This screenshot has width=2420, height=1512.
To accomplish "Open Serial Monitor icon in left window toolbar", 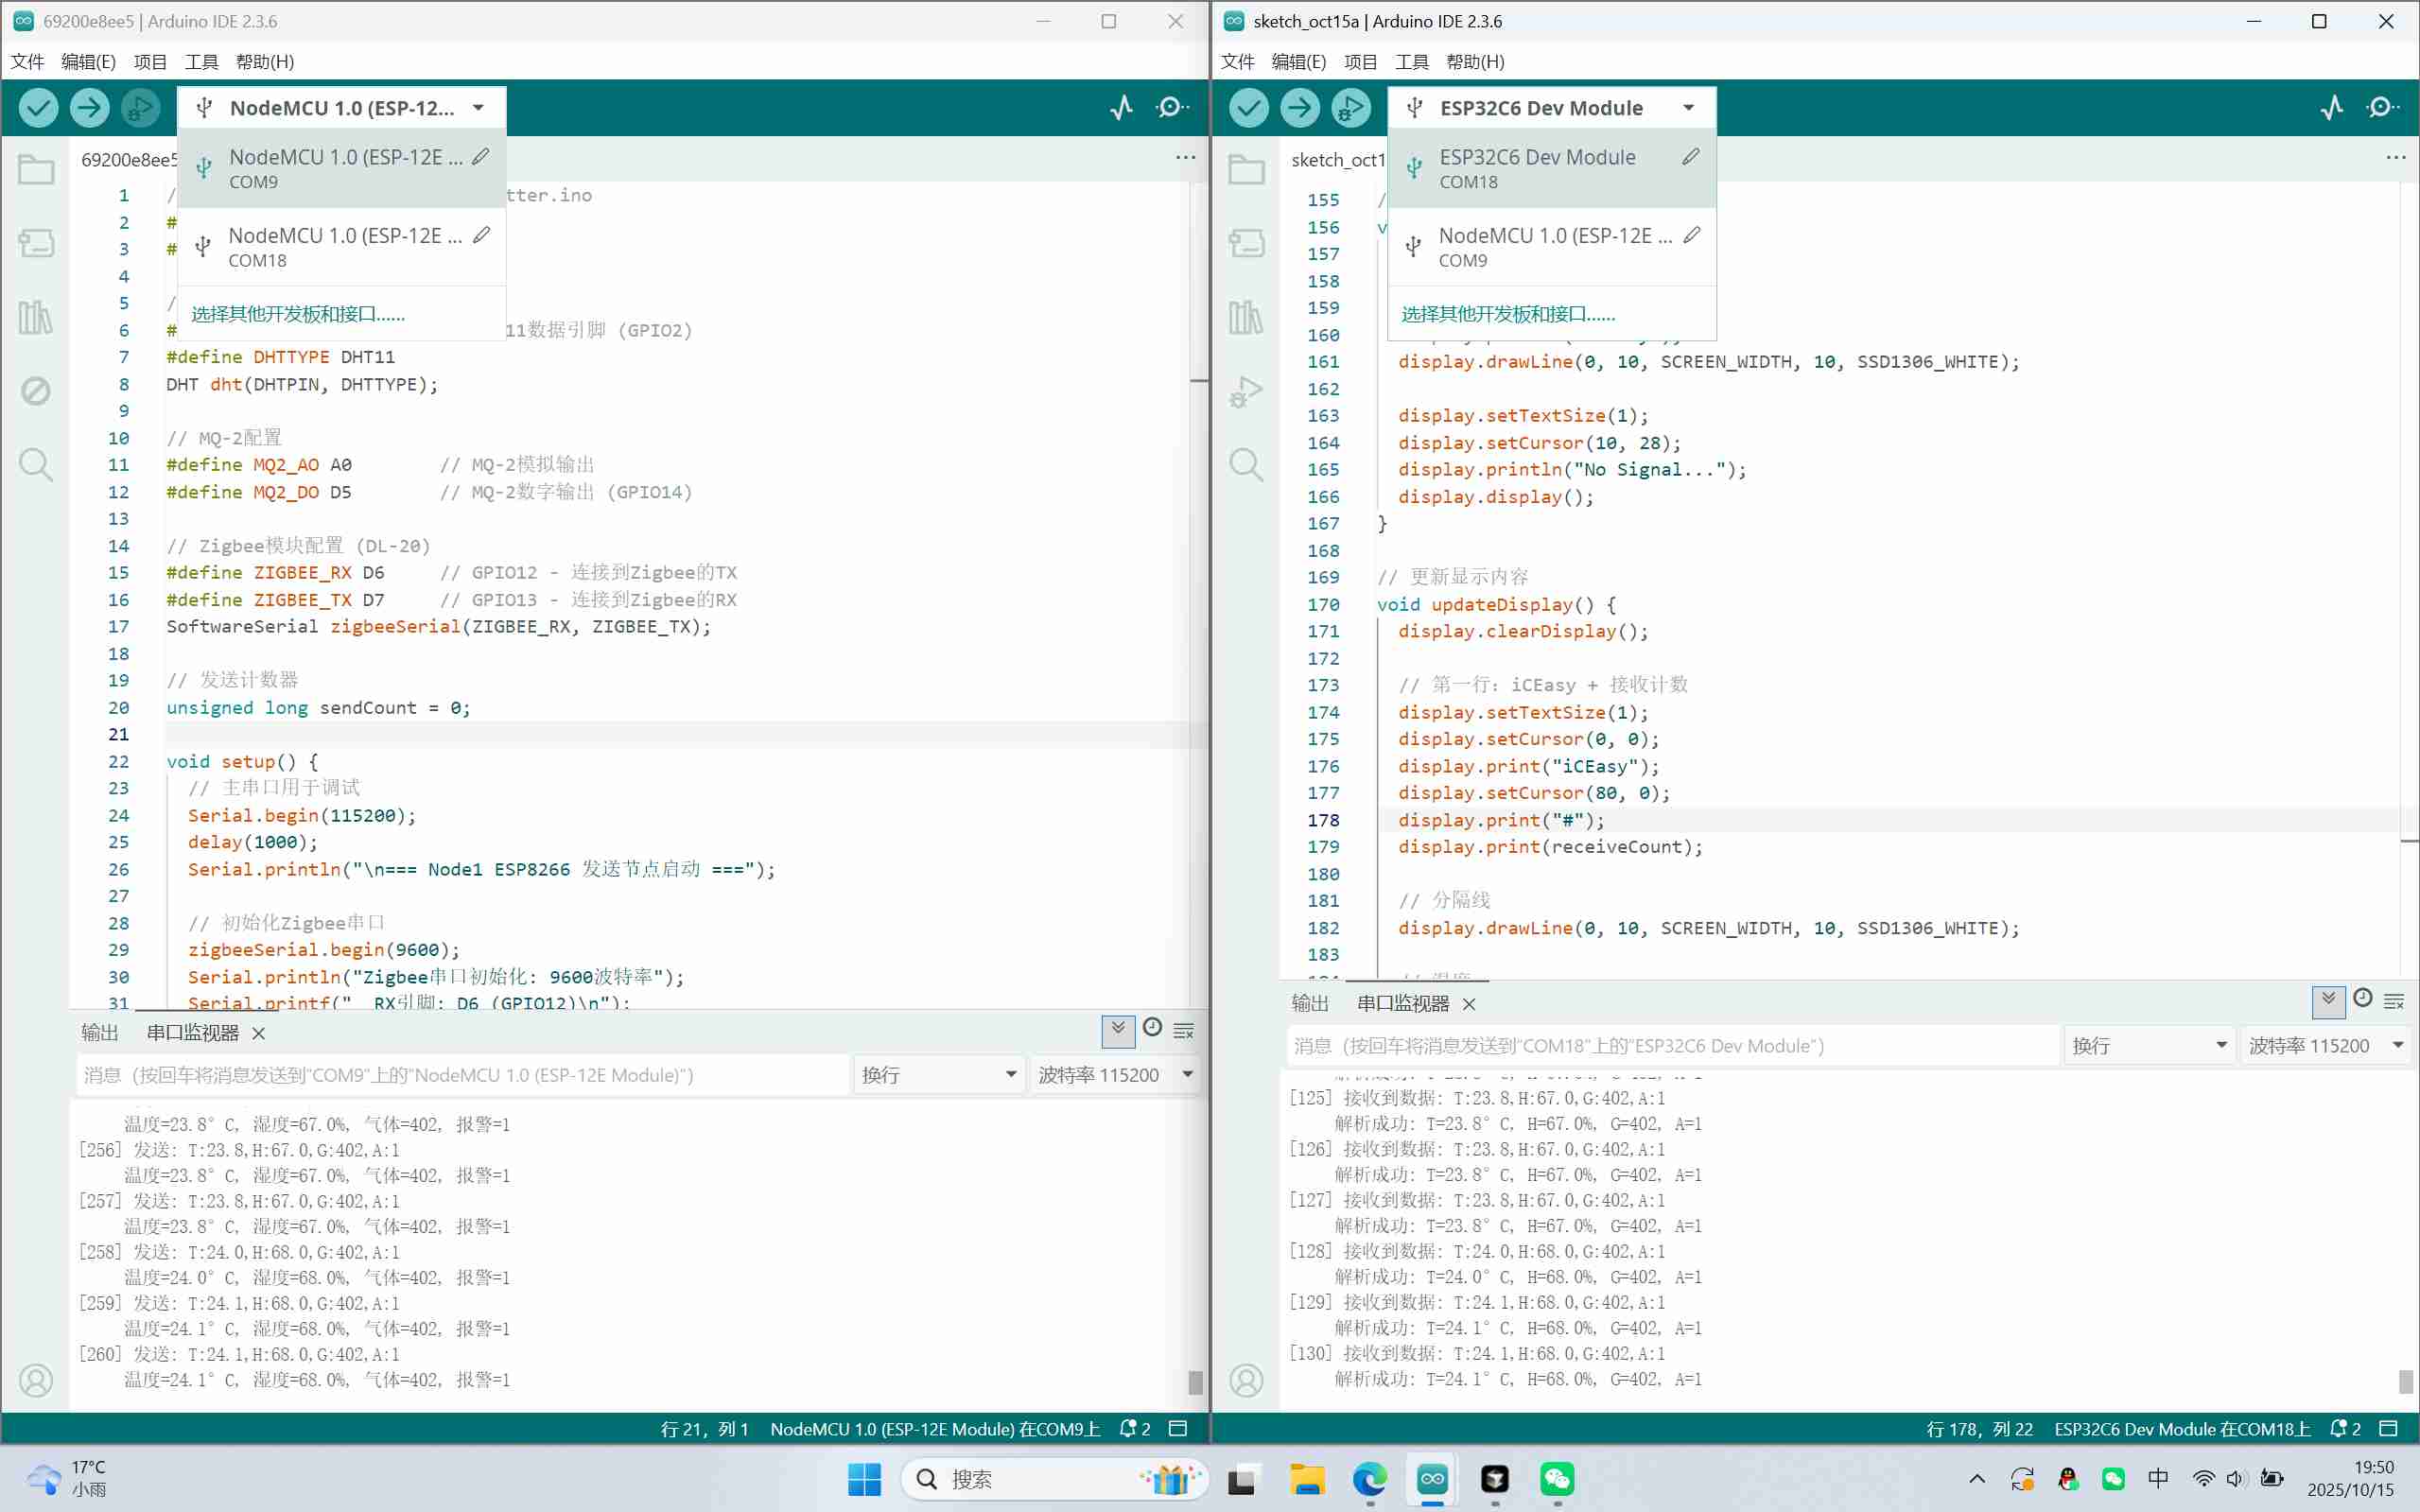I will pyautogui.click(x=1172, y=107).
